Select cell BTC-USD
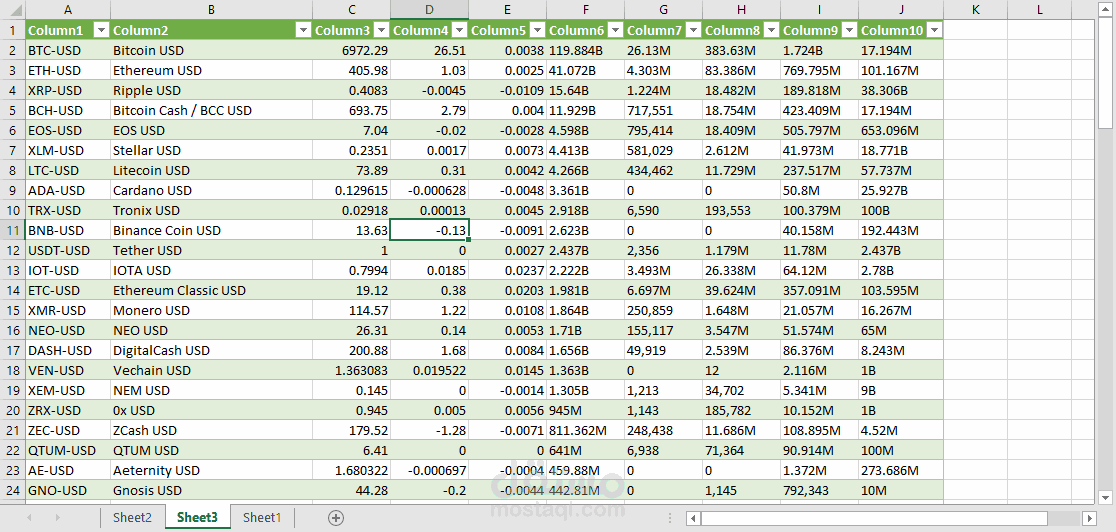The width and height of the screenshot is (1116, 532). 68,51
